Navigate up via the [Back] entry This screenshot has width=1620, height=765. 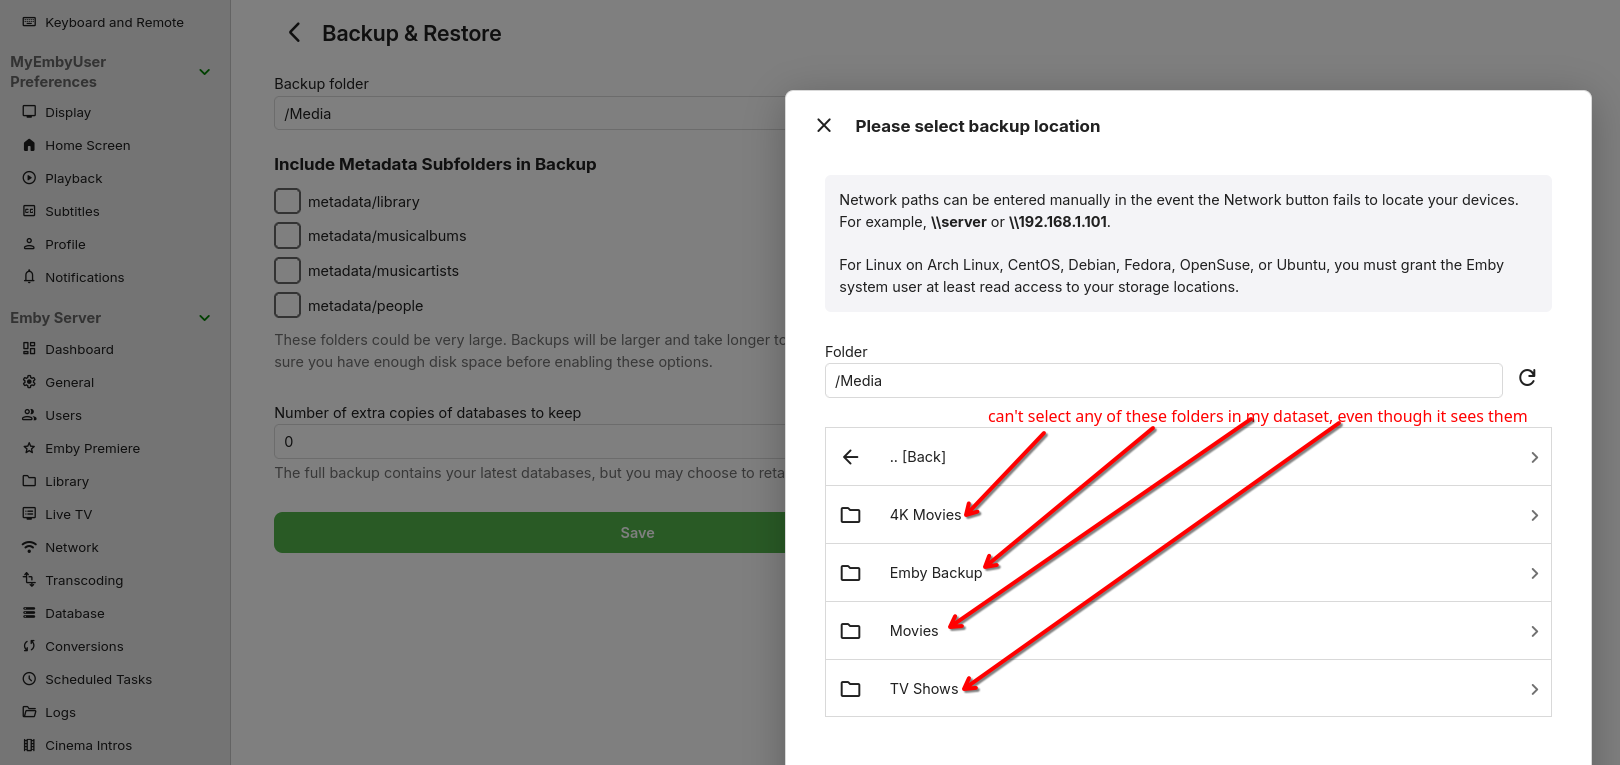click(x=917, y=457)
